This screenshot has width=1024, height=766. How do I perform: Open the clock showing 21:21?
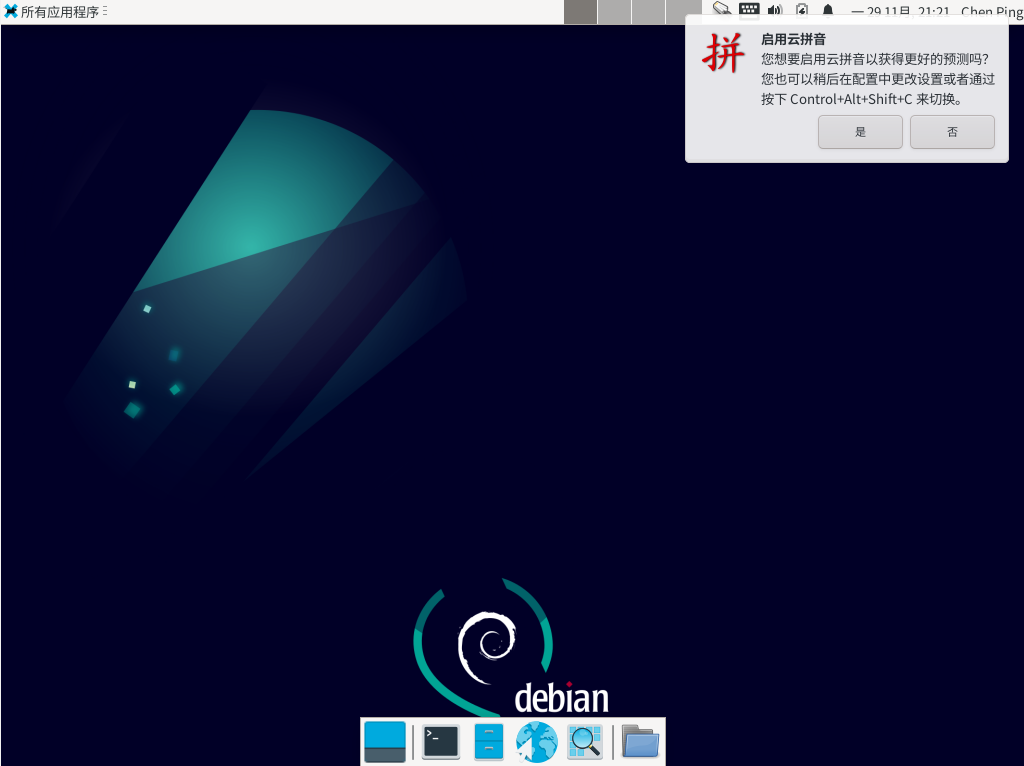(901, 10)
